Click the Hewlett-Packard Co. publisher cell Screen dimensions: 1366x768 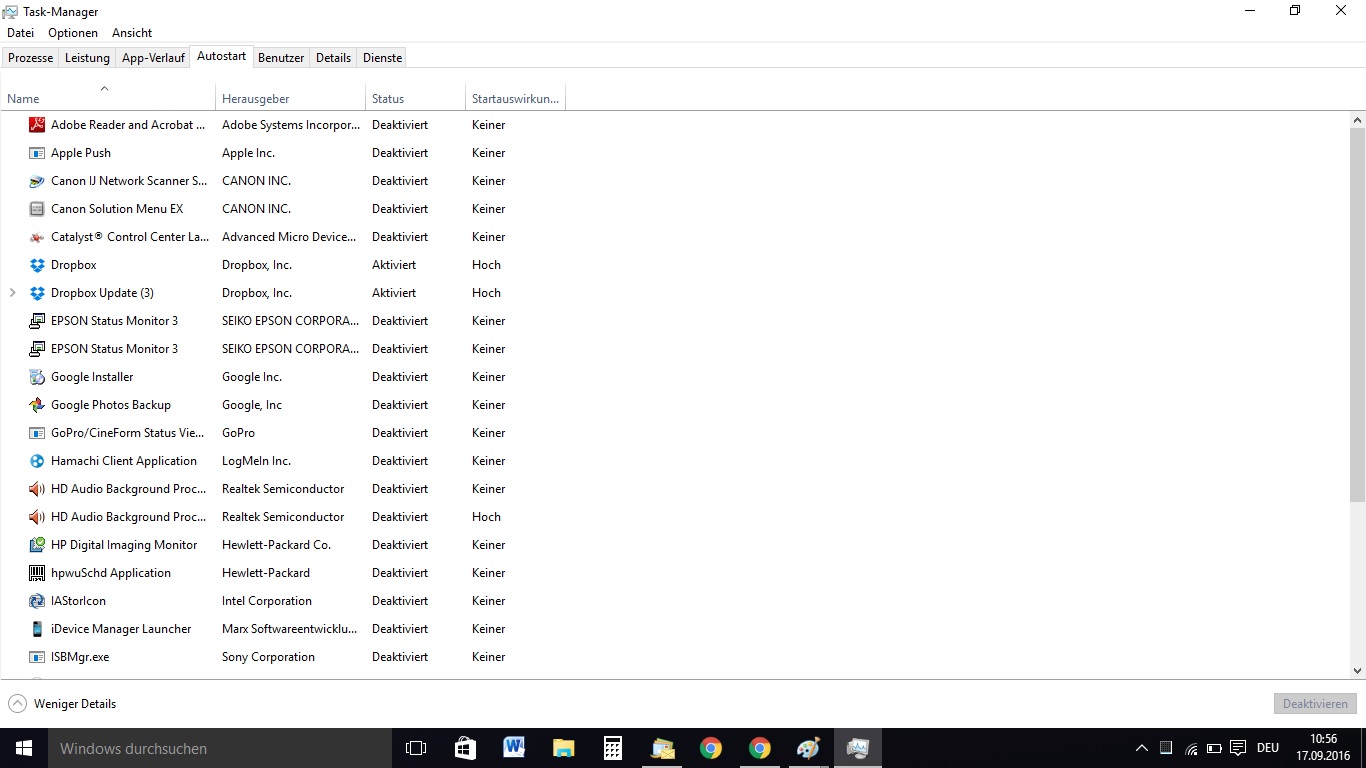[276, 545]
